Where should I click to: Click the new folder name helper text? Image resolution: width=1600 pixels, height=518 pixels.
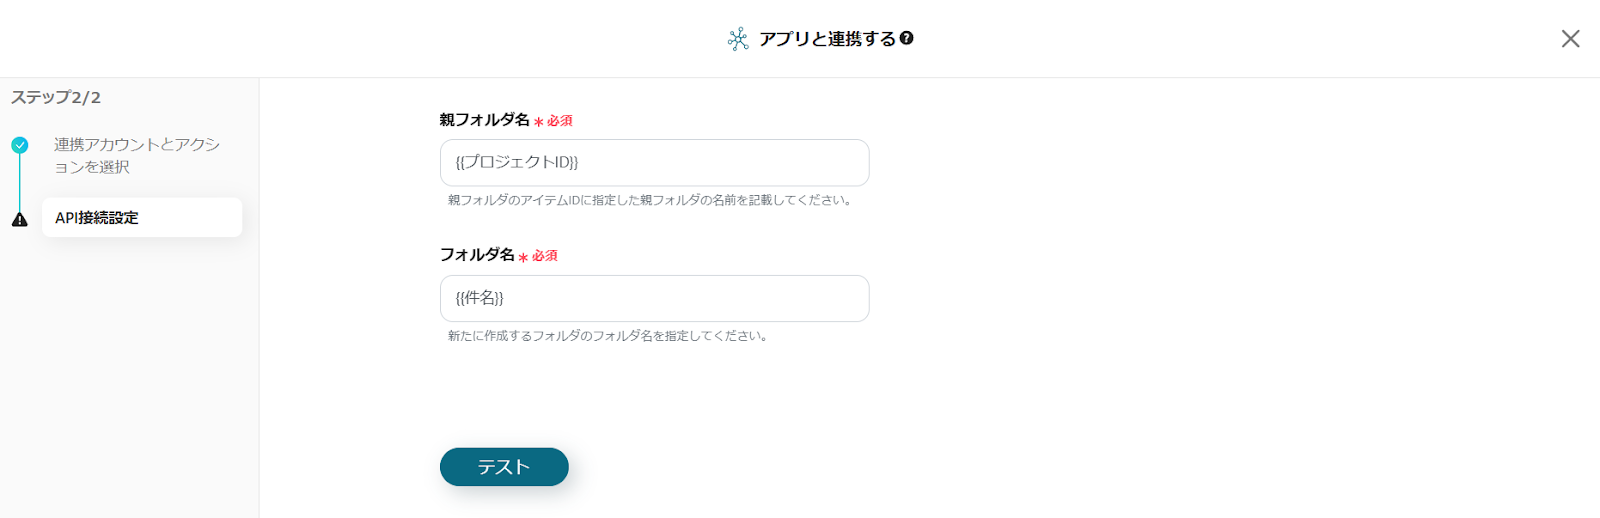tap(608, 336)
